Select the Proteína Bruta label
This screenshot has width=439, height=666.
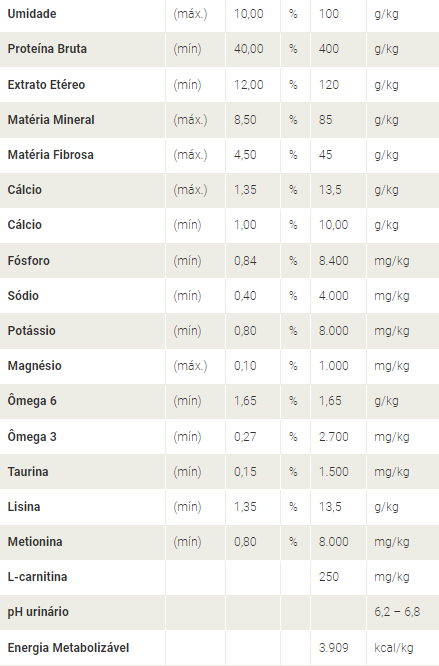pyautogui.click(x=47, y=49)
